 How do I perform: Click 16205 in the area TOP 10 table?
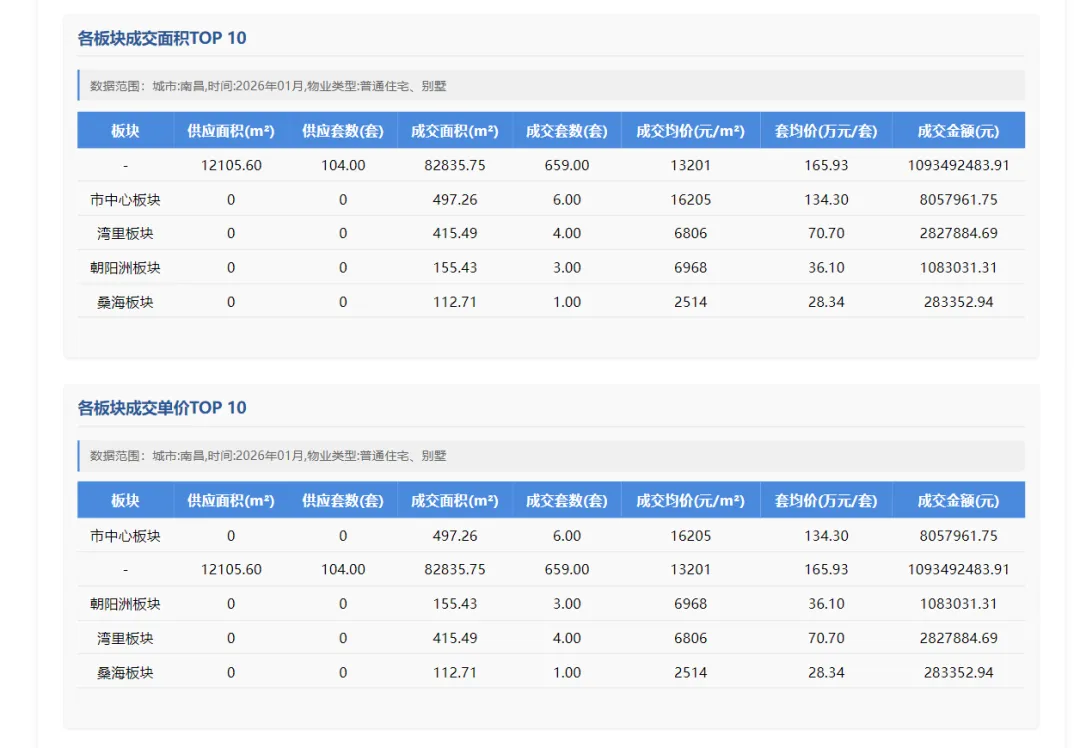point(690,200)
